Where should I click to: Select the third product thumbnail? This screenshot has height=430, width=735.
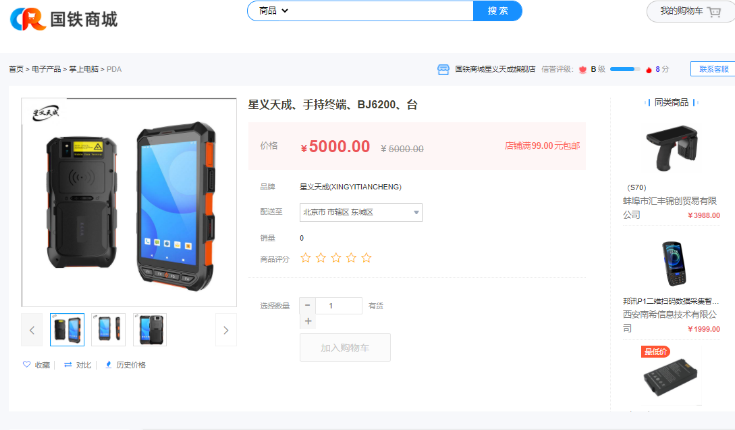tap(150, 330)
